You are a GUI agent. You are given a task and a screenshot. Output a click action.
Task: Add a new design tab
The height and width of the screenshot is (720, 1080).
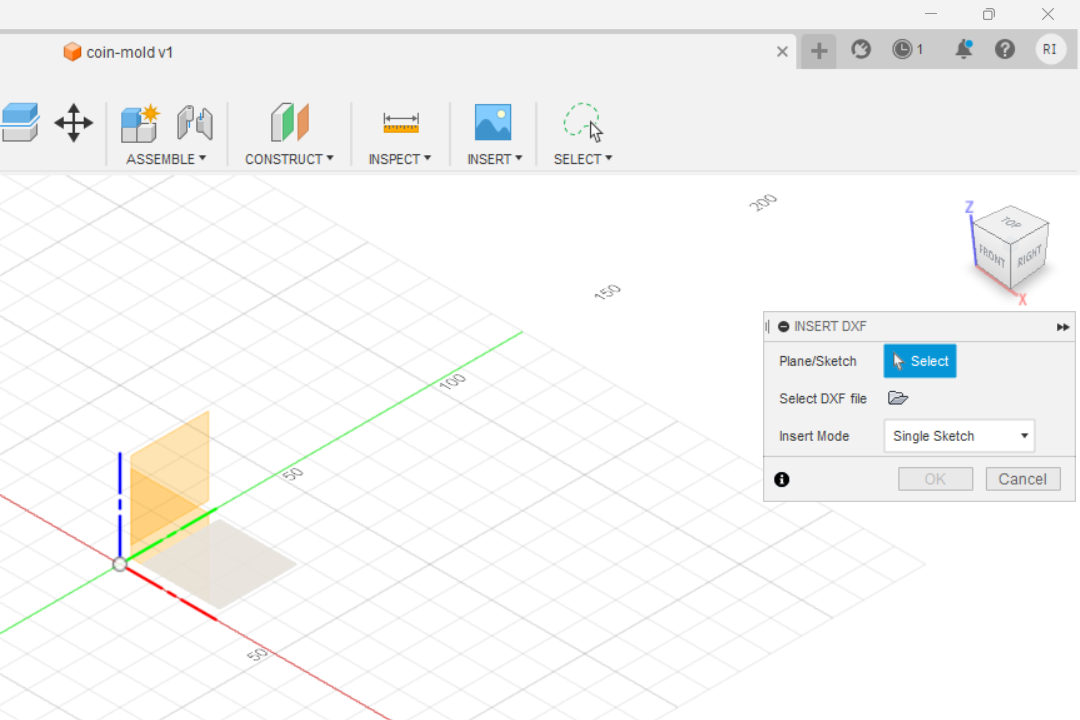coord(818,50)
